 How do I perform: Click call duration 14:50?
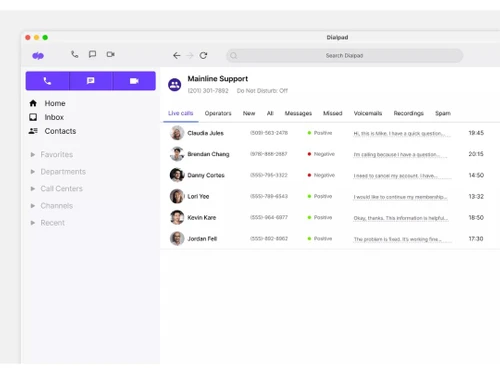pos(476,175)
